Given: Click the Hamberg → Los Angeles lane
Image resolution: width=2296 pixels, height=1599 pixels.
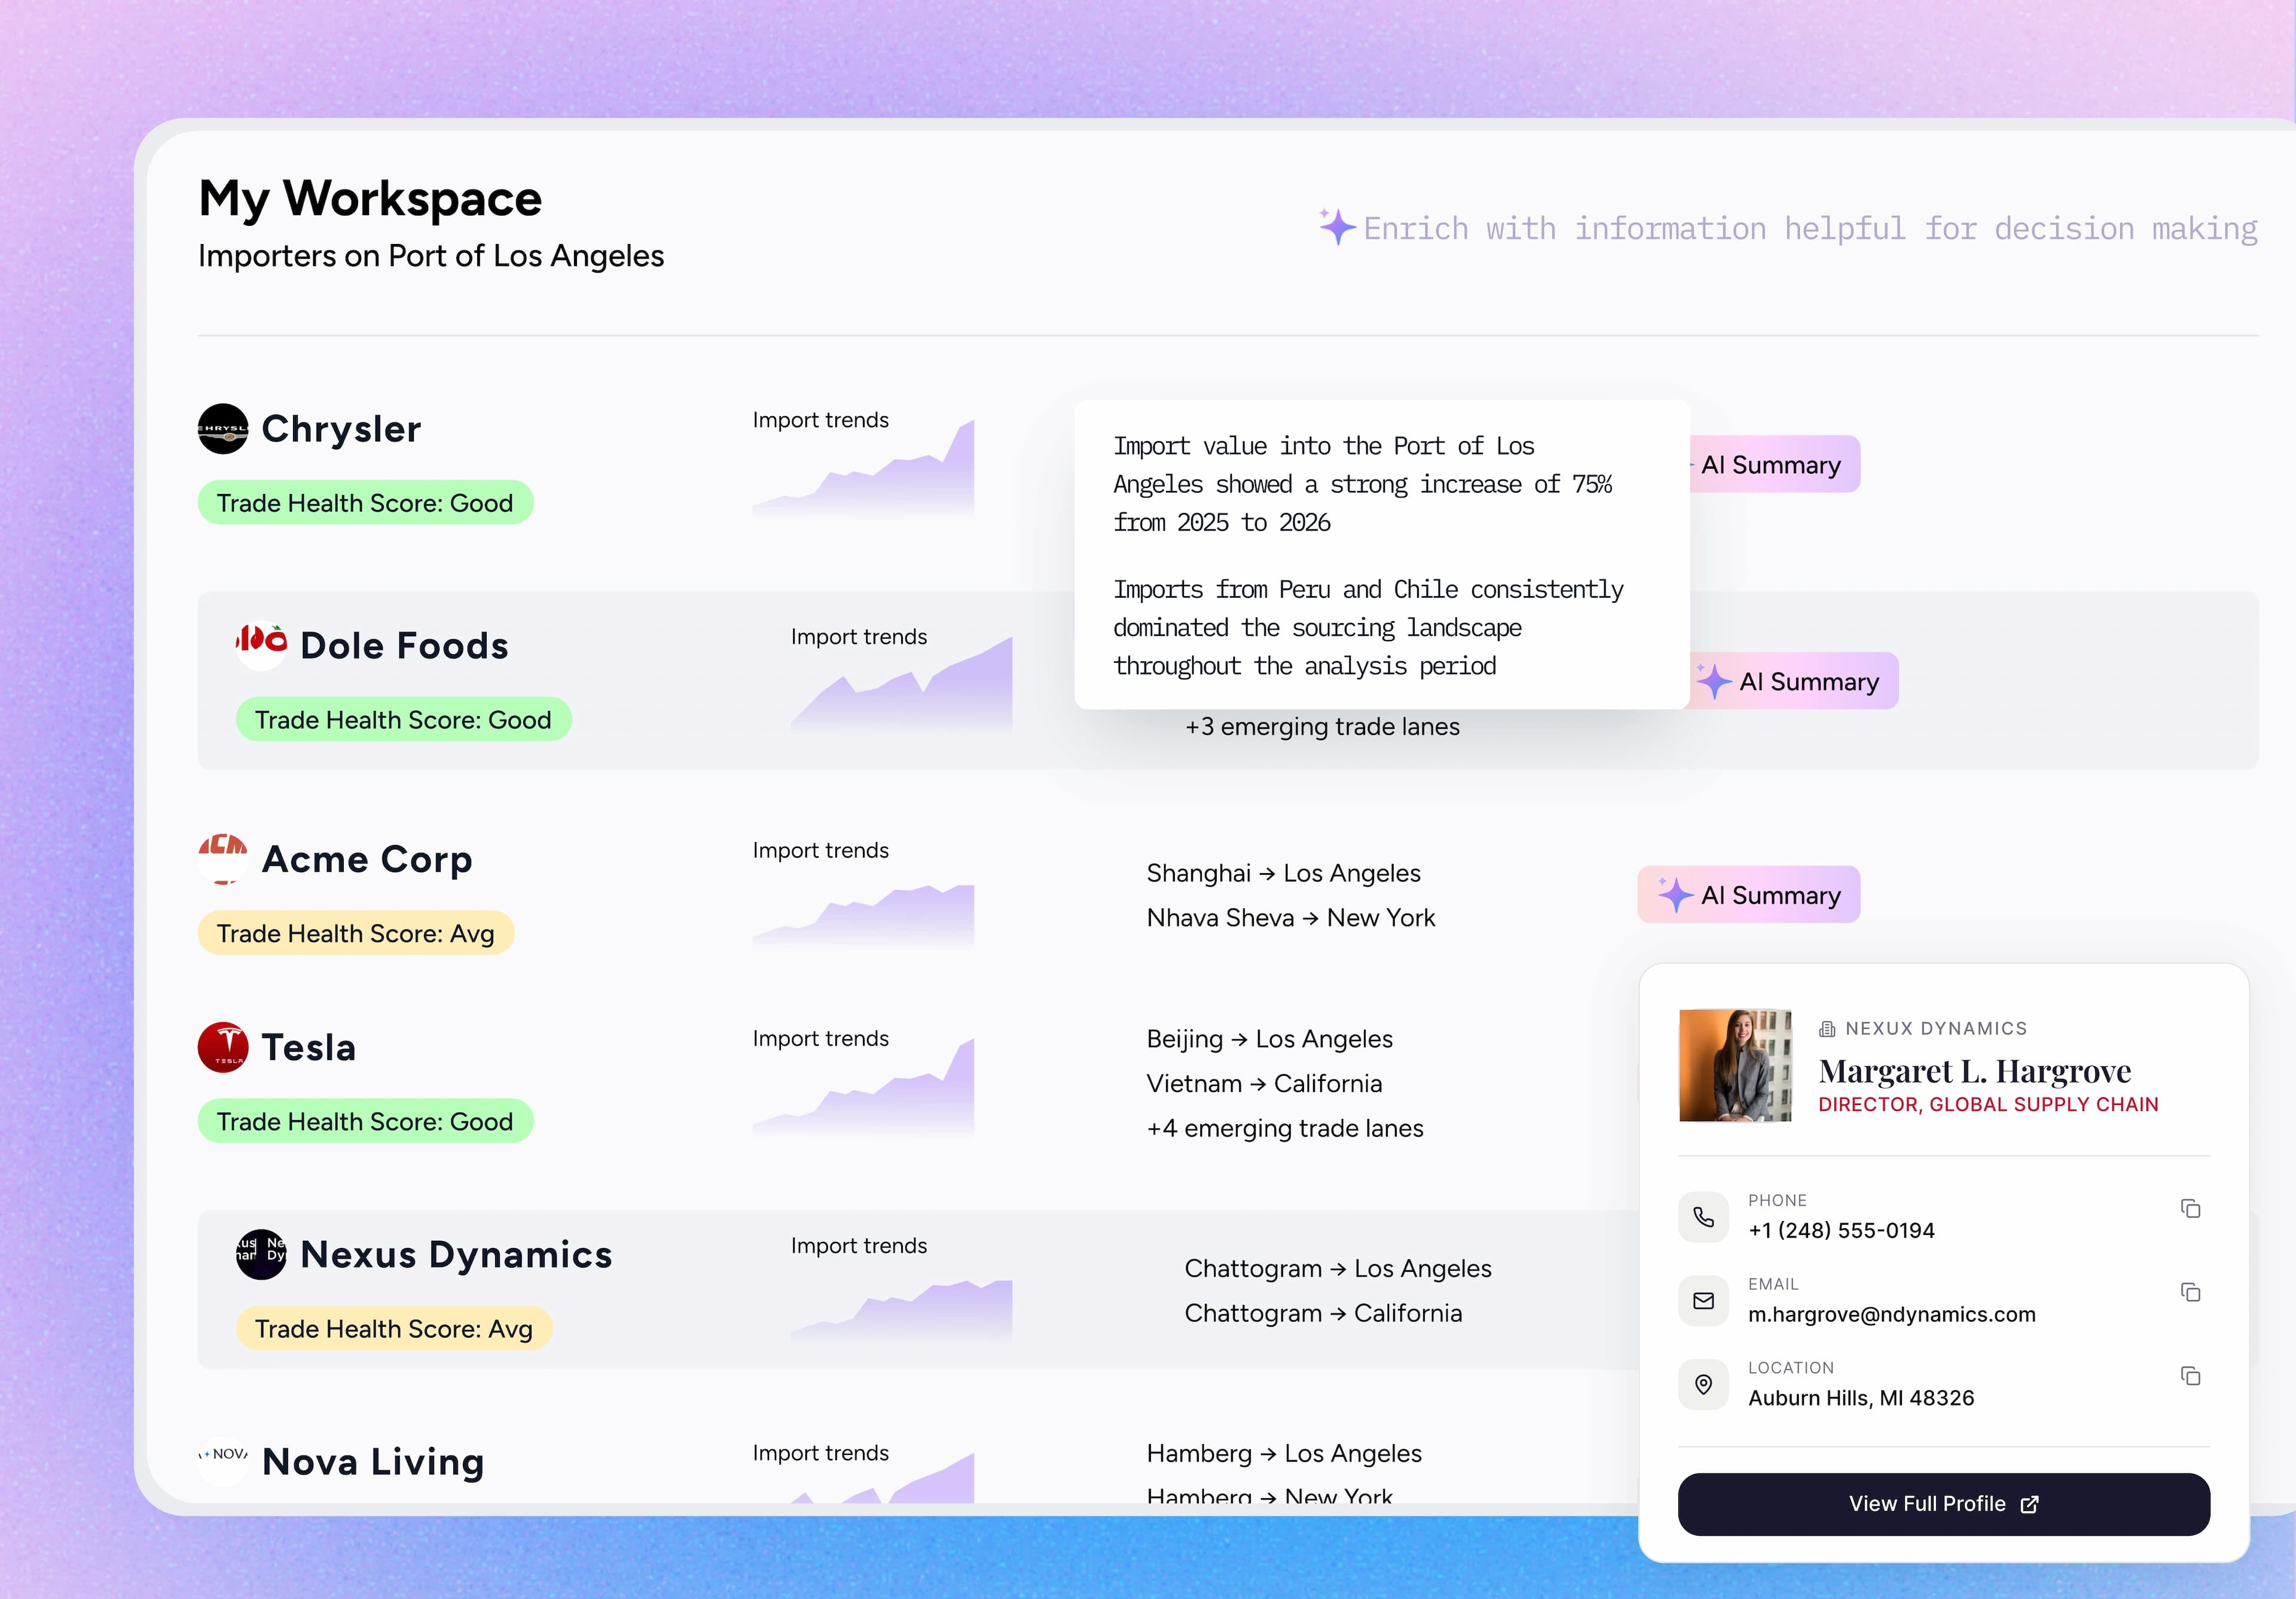Looking at the screenshot, I should 1284,1453.
